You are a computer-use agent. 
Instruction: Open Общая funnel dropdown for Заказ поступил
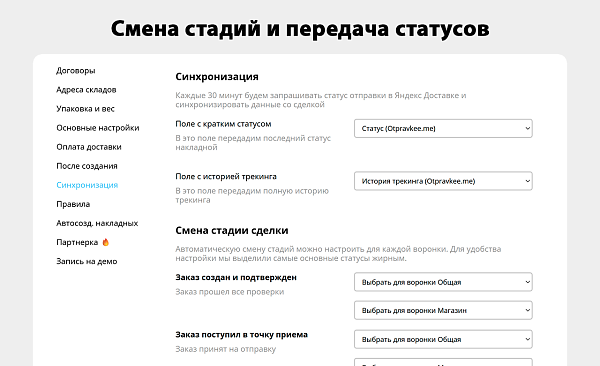tap(443, 340)
